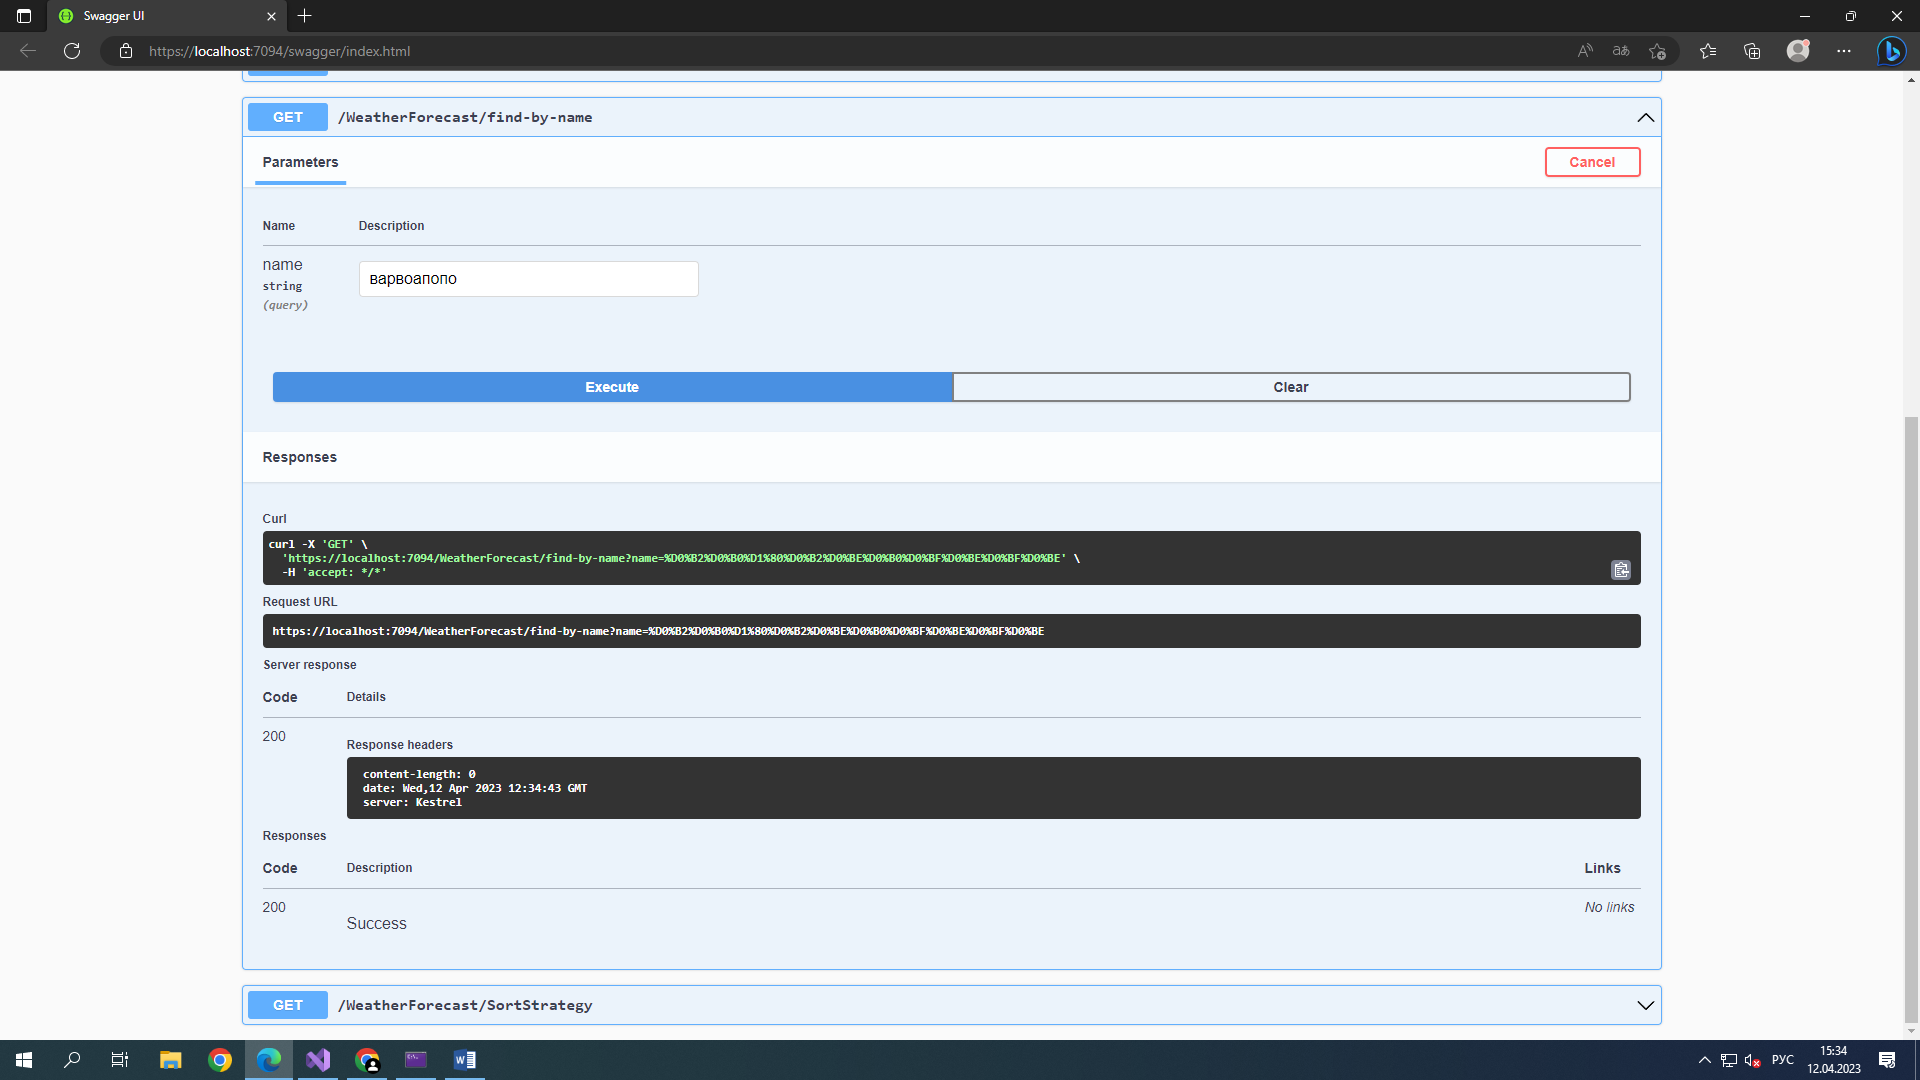
Task: Click the Clear button
Action: [x=1291, y=387]
